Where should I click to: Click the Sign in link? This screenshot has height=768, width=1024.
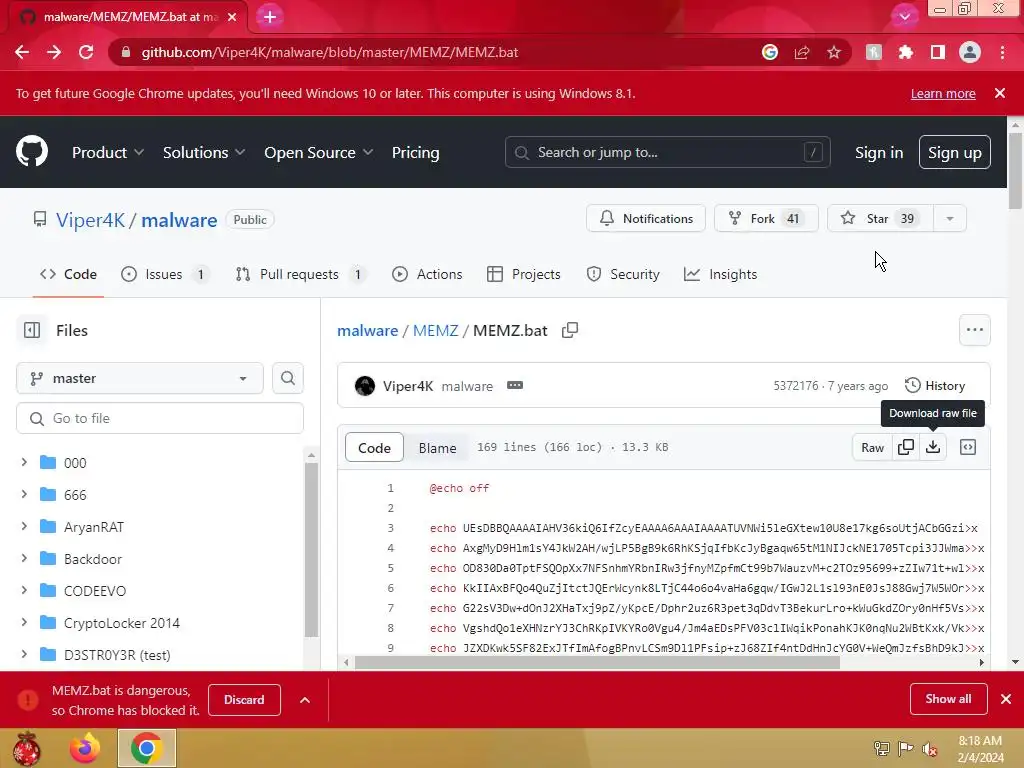coord(879,152)
